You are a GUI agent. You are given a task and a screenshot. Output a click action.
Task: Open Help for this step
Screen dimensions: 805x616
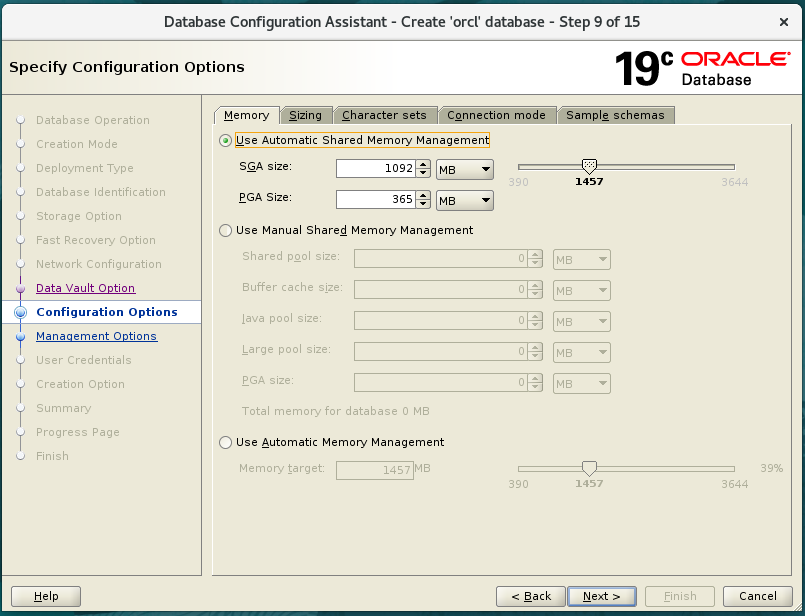(x=46, y=596)
